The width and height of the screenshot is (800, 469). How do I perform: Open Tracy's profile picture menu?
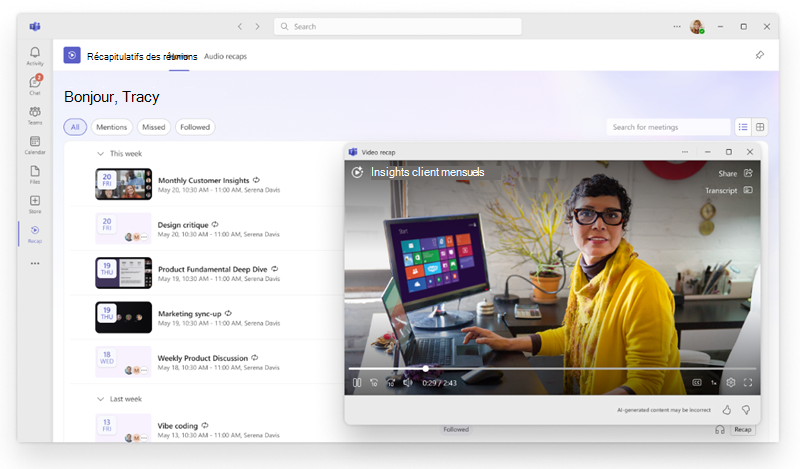coord(697,27)
